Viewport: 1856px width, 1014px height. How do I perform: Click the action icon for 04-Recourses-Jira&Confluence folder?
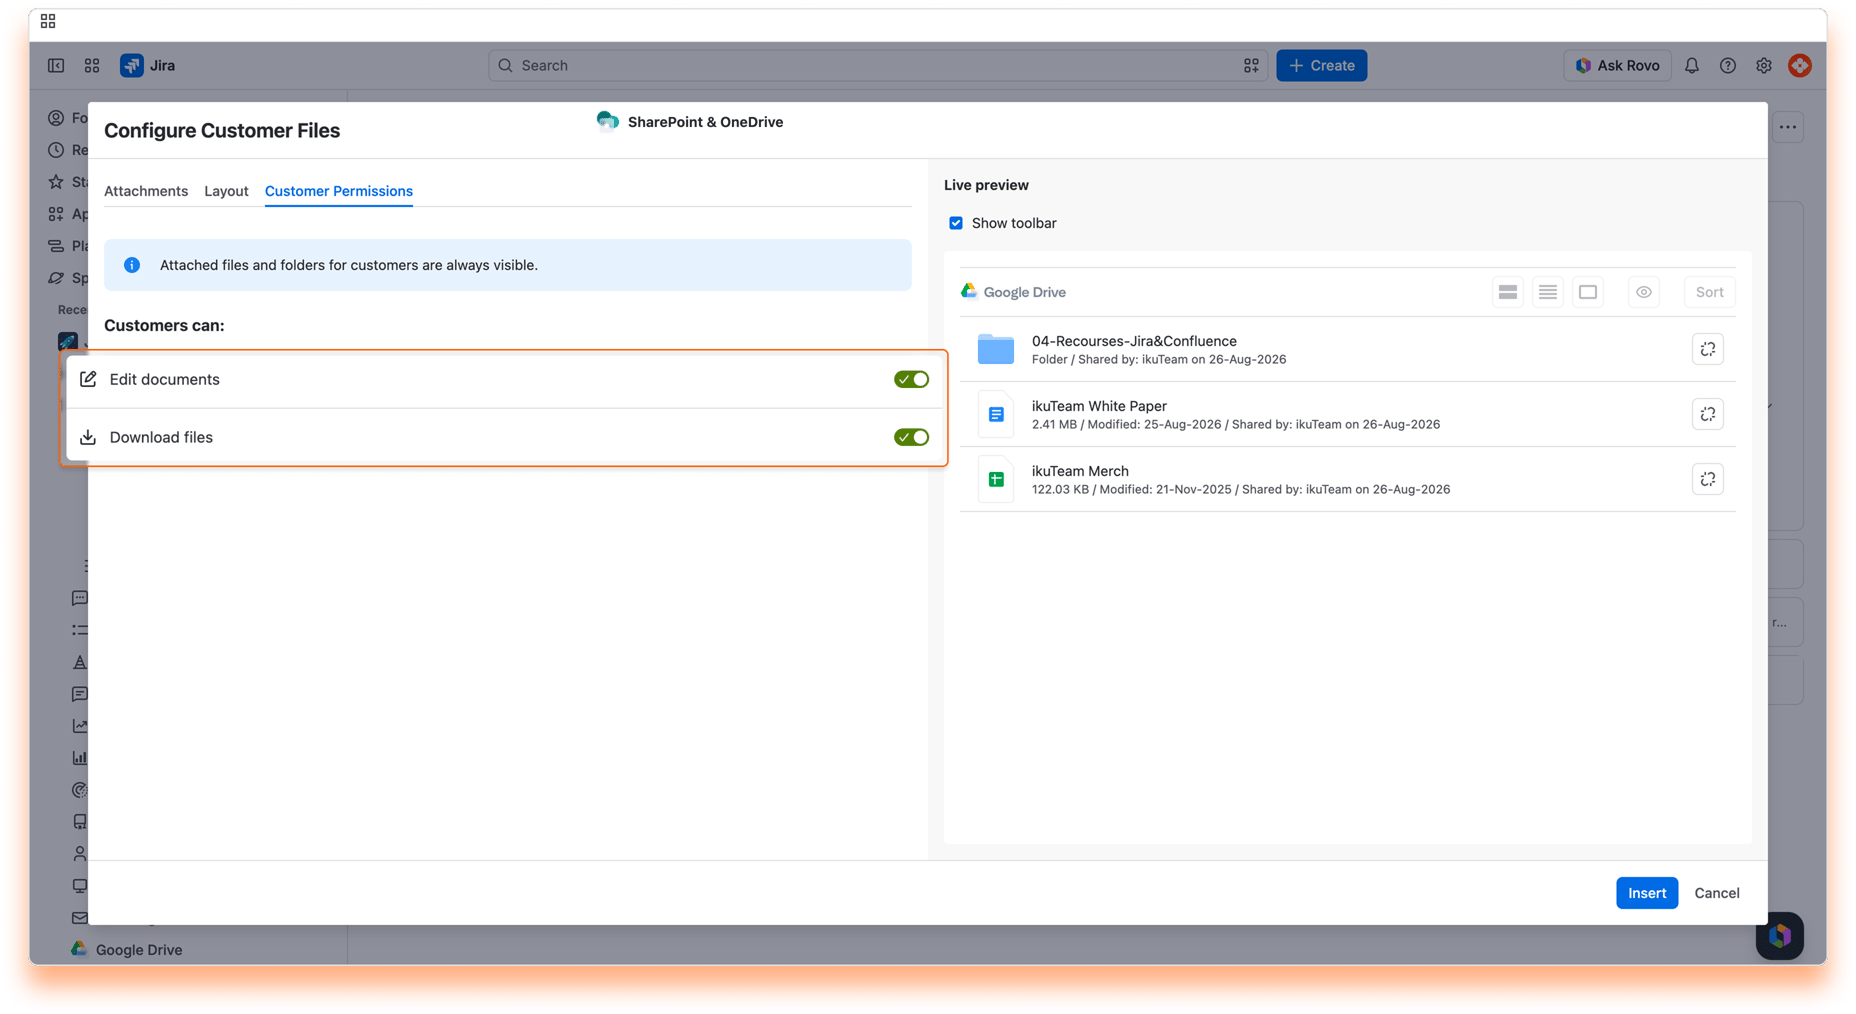tap(1707, 349)
